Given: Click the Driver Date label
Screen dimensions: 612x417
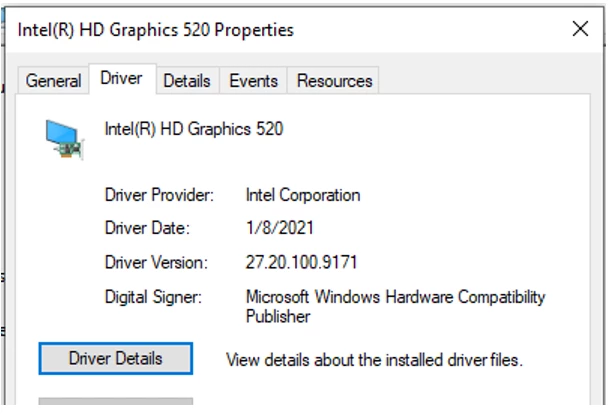Looking at the screenshot, I should pyautogui.click(x=147, y=228).
